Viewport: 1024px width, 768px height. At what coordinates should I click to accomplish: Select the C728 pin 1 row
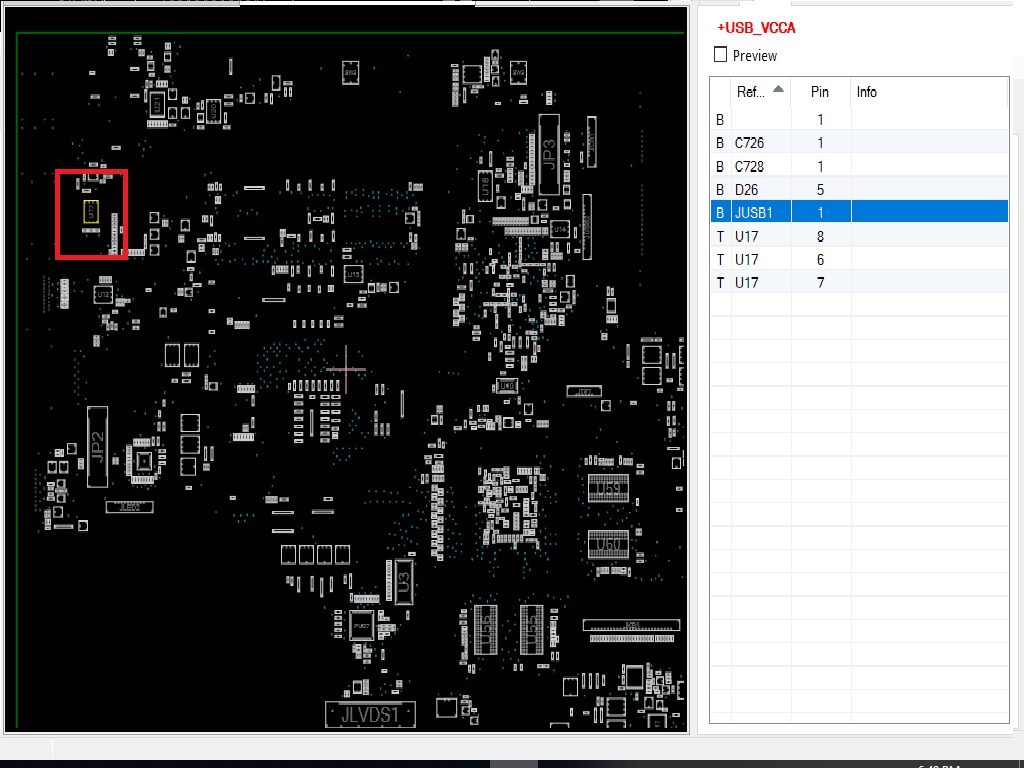[x=859, y=167]
